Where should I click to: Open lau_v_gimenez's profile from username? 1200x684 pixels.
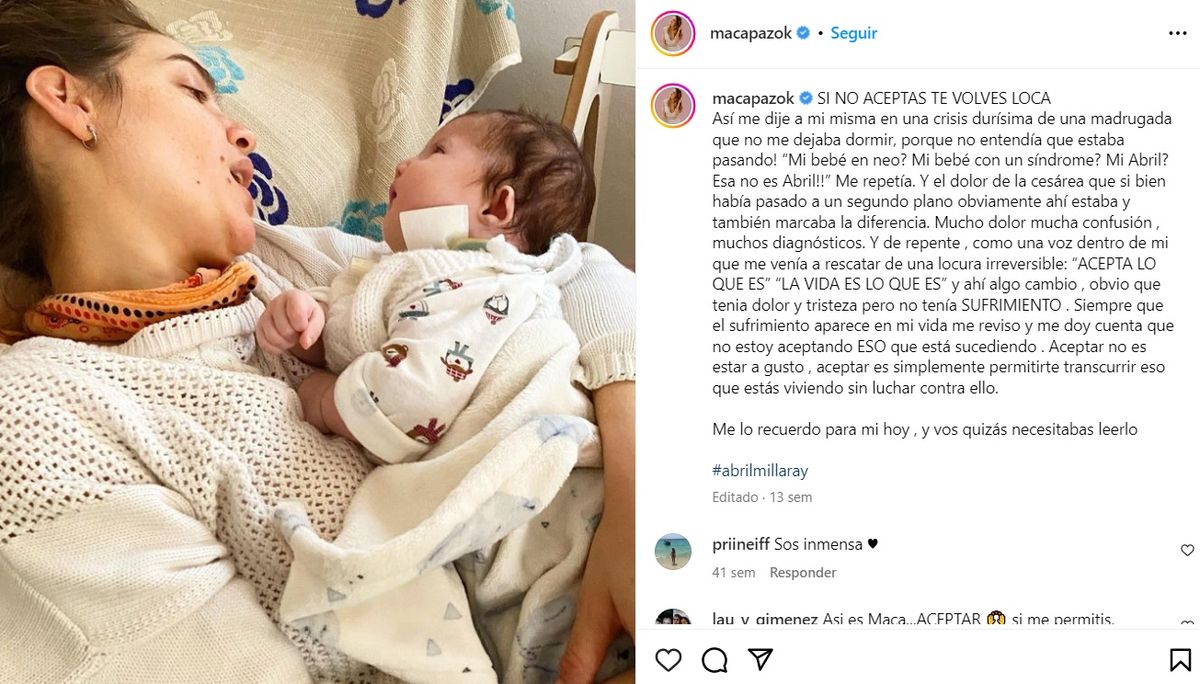[x=765, y=620]
